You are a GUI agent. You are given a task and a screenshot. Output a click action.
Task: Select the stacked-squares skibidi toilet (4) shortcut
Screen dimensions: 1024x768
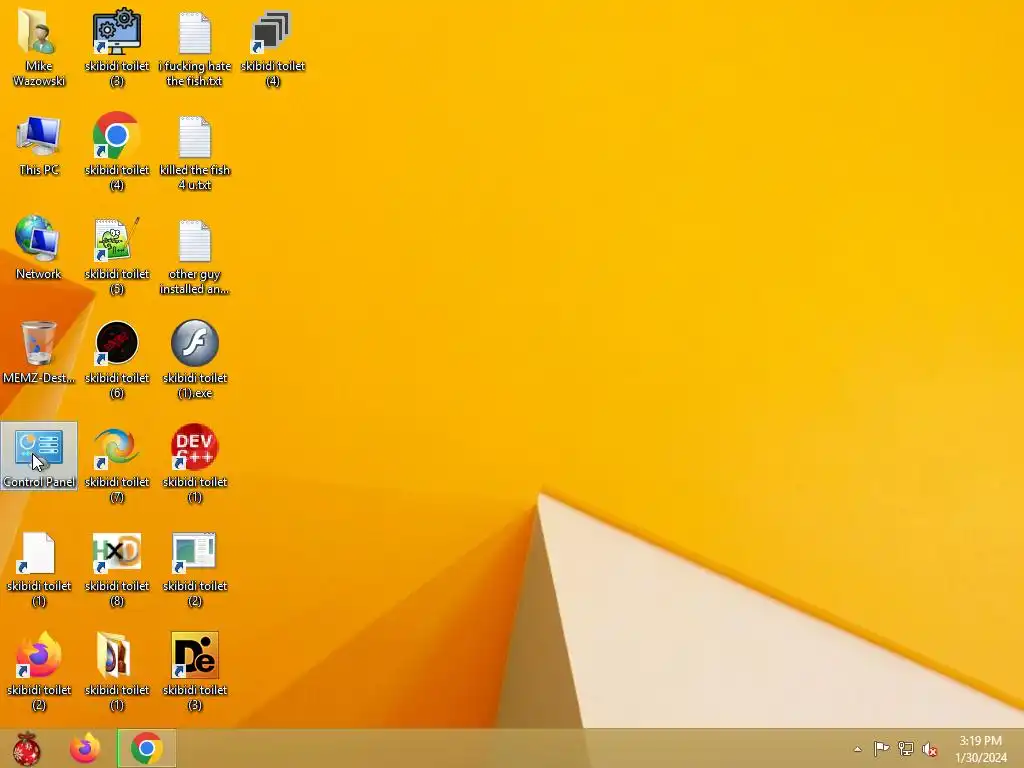[273, 47]
